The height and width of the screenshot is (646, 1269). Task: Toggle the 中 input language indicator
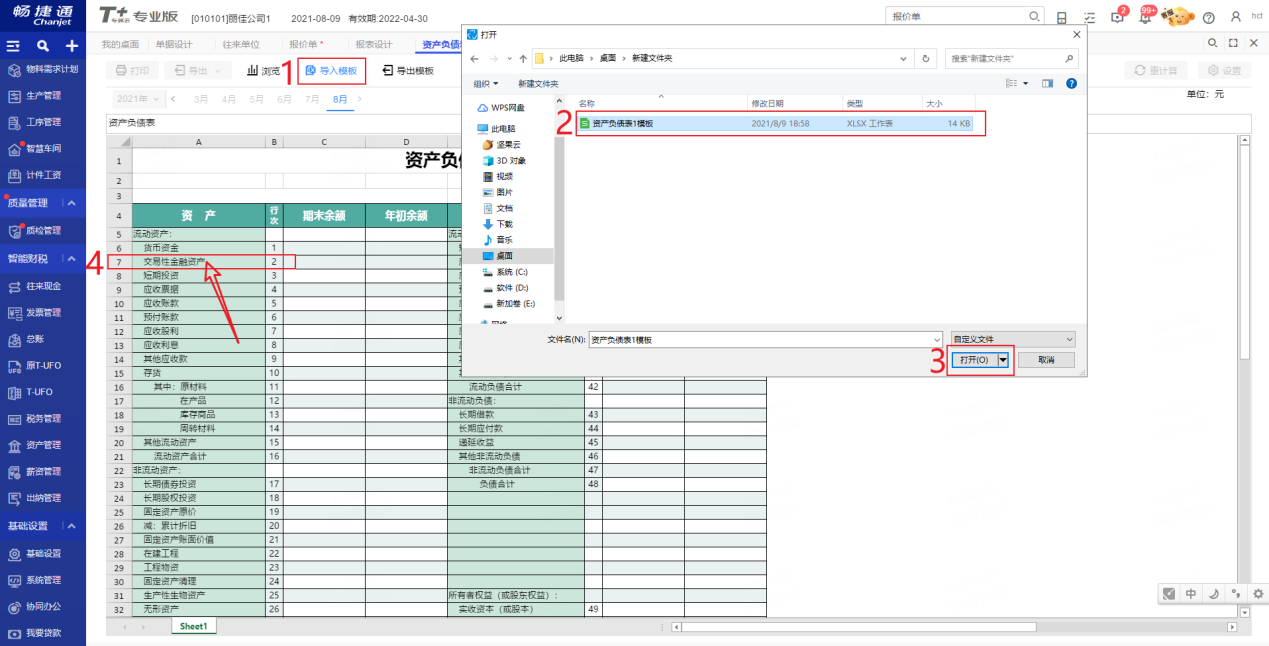pos(1191,593)
